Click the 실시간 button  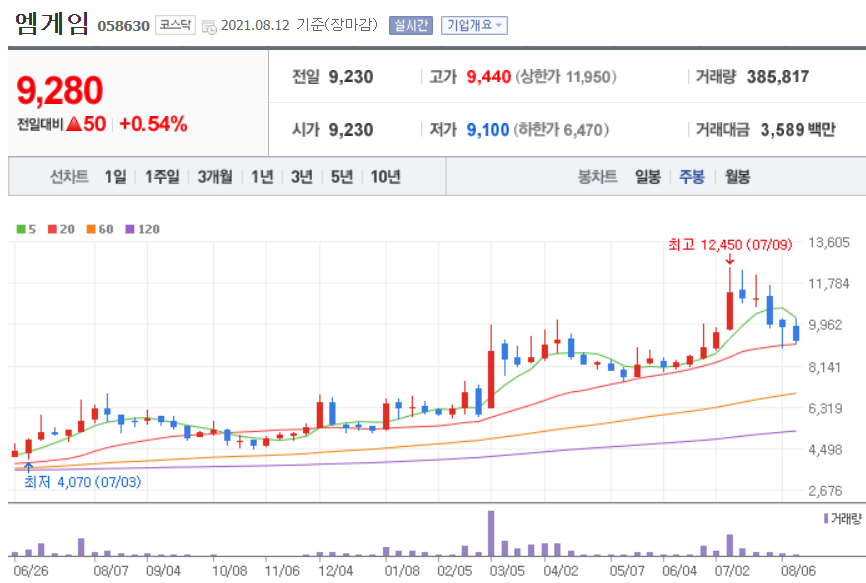(x=410, y=25)
